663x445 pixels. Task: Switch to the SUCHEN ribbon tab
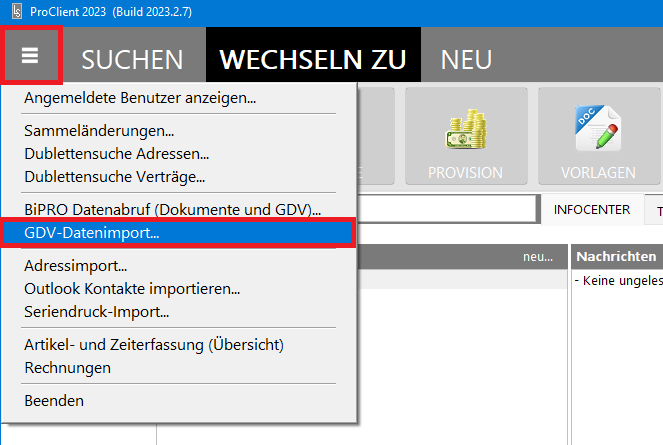(132, 59)
